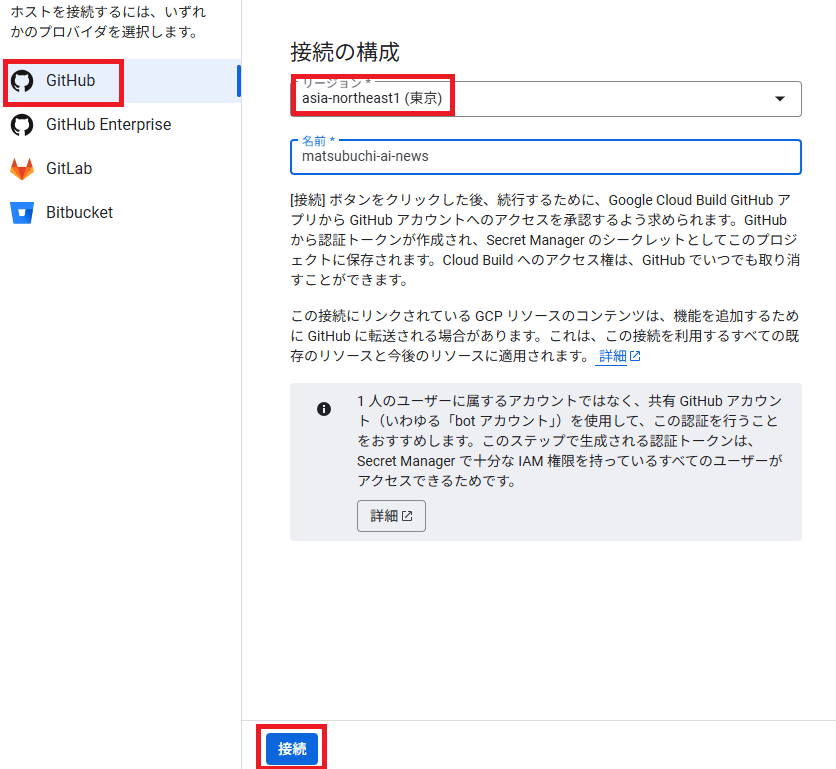The height and width of the screenshot is (769, 836).
Task: Click the text ホストを接続するには、いずれかのプロバイダを選択します
Action: point(108,22)
